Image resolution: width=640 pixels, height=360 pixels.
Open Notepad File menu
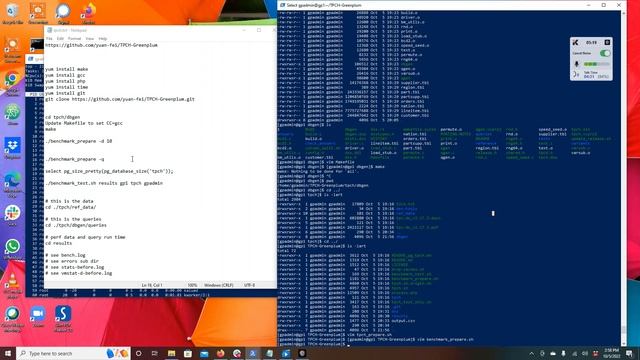[x=49, y=38]
